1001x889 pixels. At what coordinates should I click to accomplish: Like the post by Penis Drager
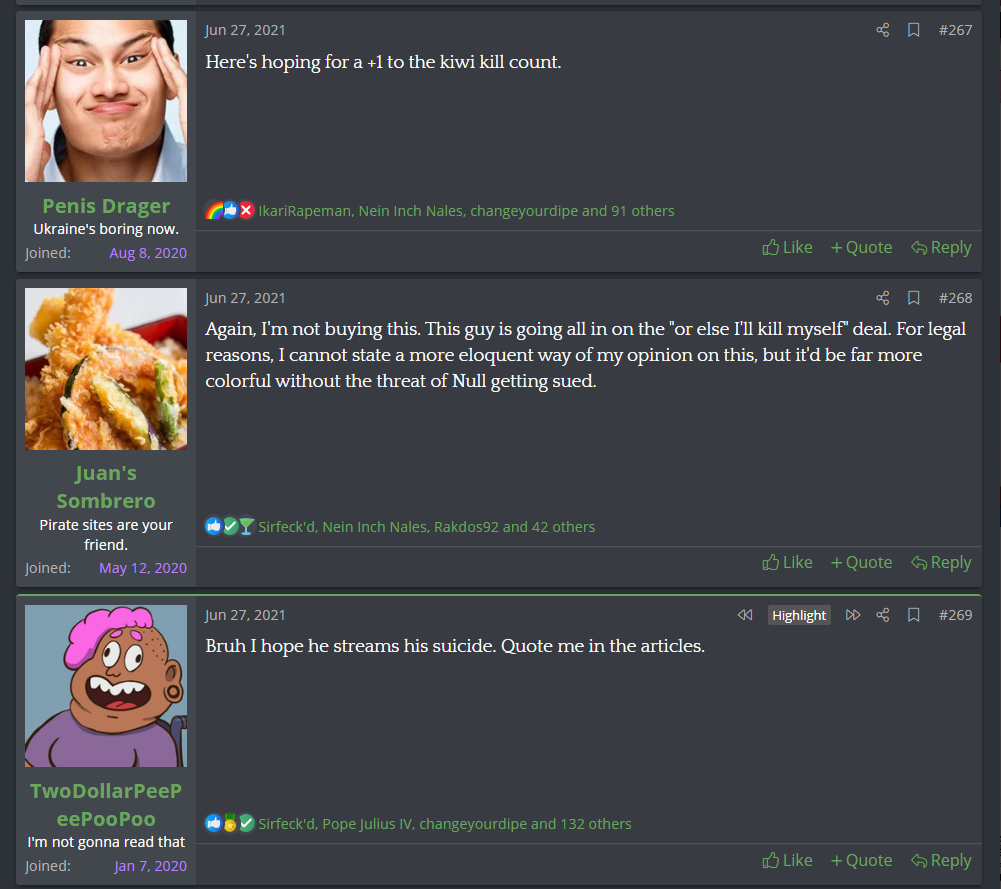787,248
